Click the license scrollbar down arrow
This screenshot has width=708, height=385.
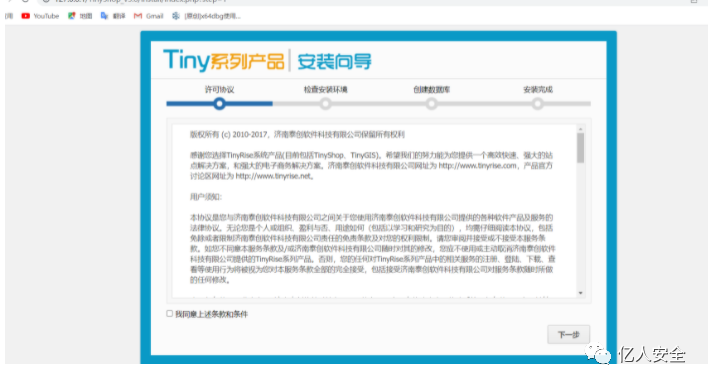click(581, 293)
